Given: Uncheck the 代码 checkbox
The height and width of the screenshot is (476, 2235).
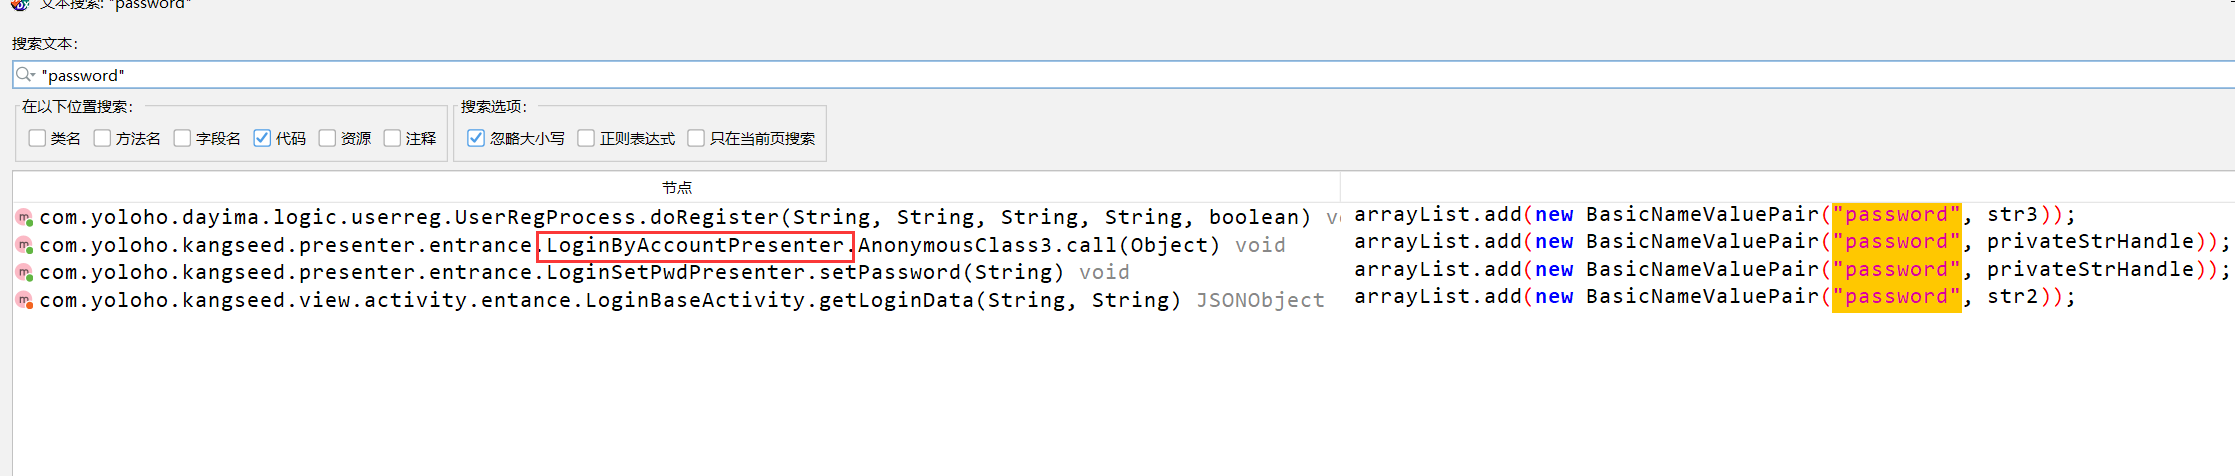Looking at the screenshot, I should coord(262,138).
